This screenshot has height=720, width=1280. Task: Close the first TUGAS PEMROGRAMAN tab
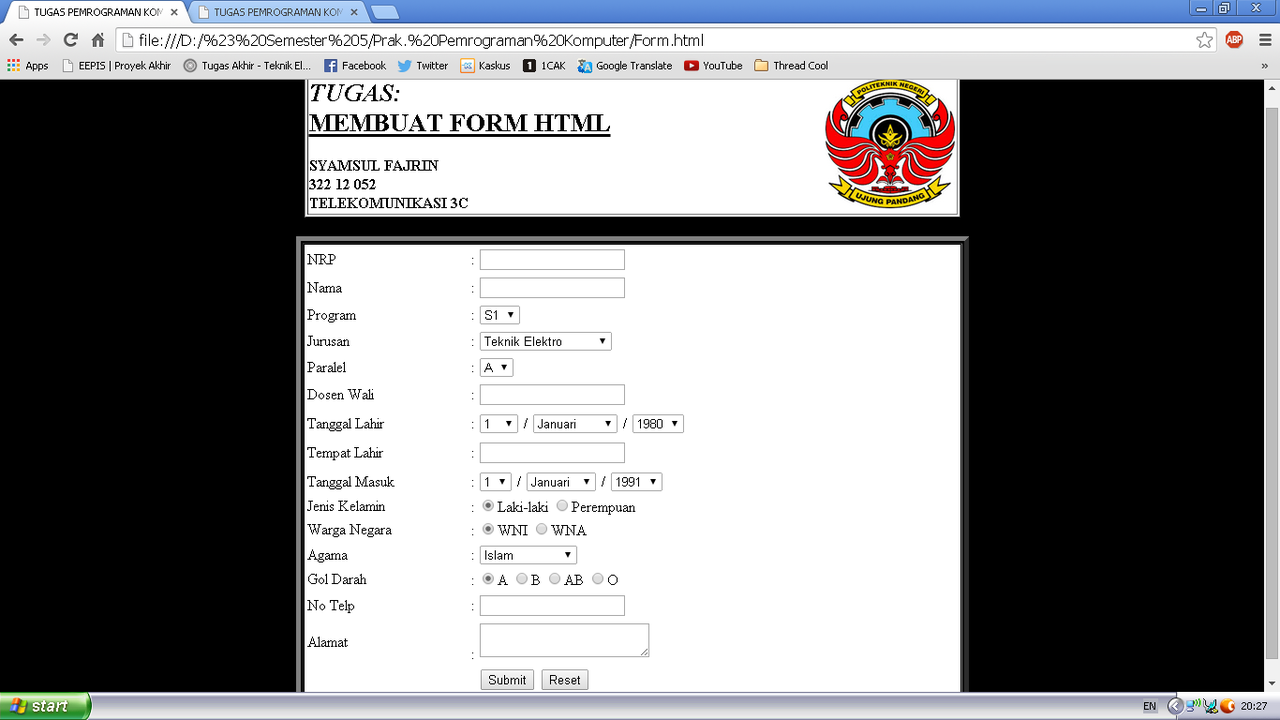173,12
